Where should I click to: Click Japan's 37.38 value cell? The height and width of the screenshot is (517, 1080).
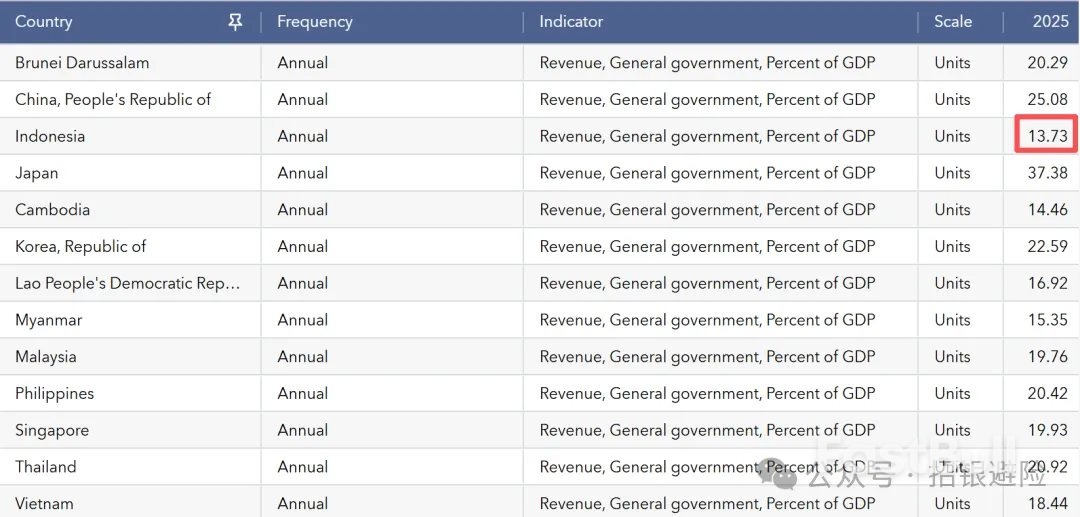tap(1047, 173)
